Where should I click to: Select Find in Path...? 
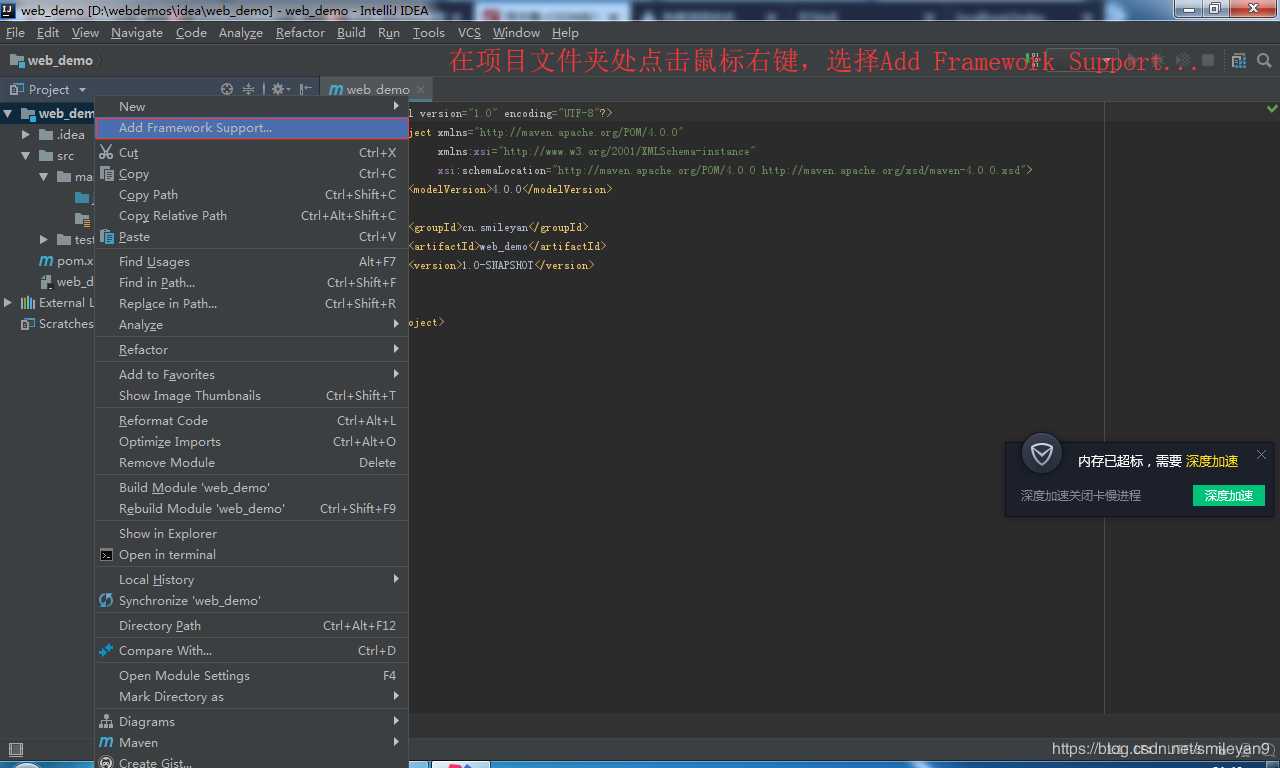251,282
